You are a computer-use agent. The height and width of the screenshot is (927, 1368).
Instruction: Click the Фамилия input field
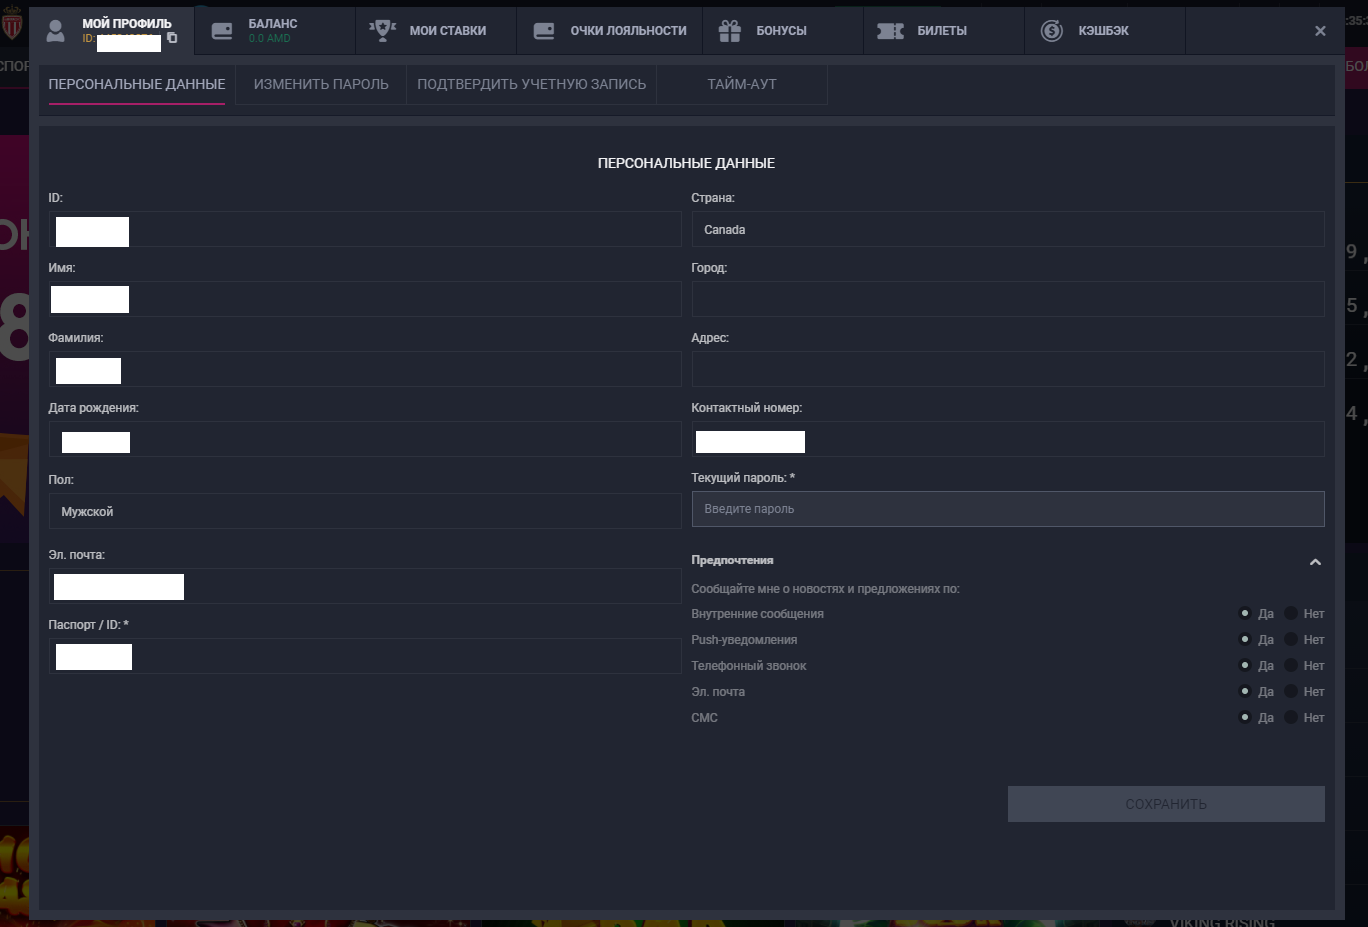click(365, 369)
